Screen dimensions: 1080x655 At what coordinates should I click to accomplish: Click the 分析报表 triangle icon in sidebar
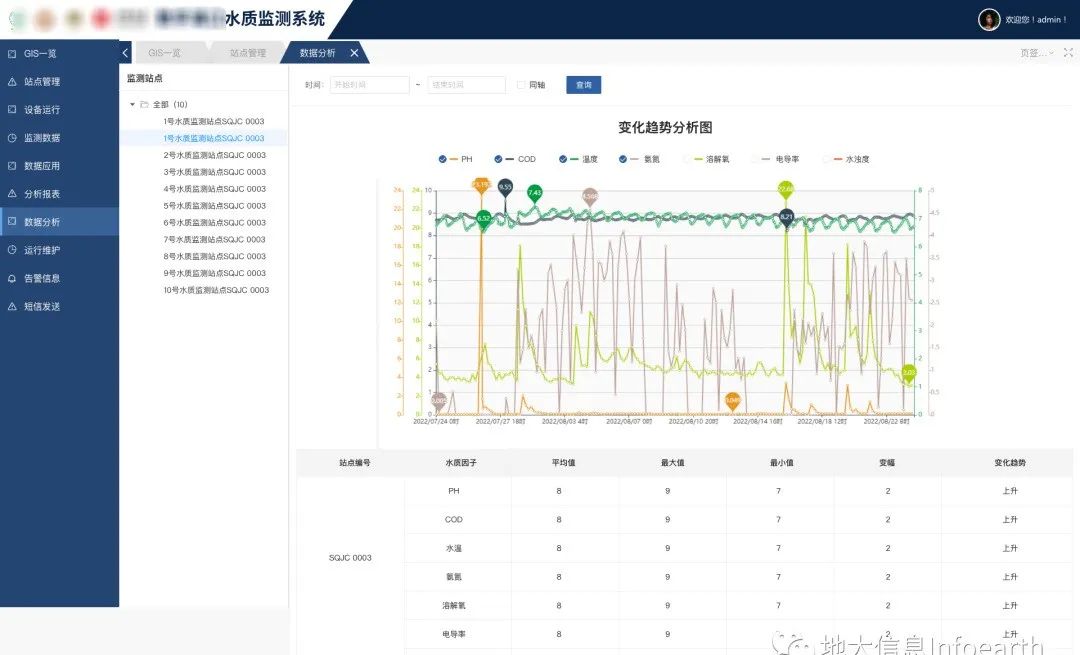pyautogui.click(x=12, y=194)
